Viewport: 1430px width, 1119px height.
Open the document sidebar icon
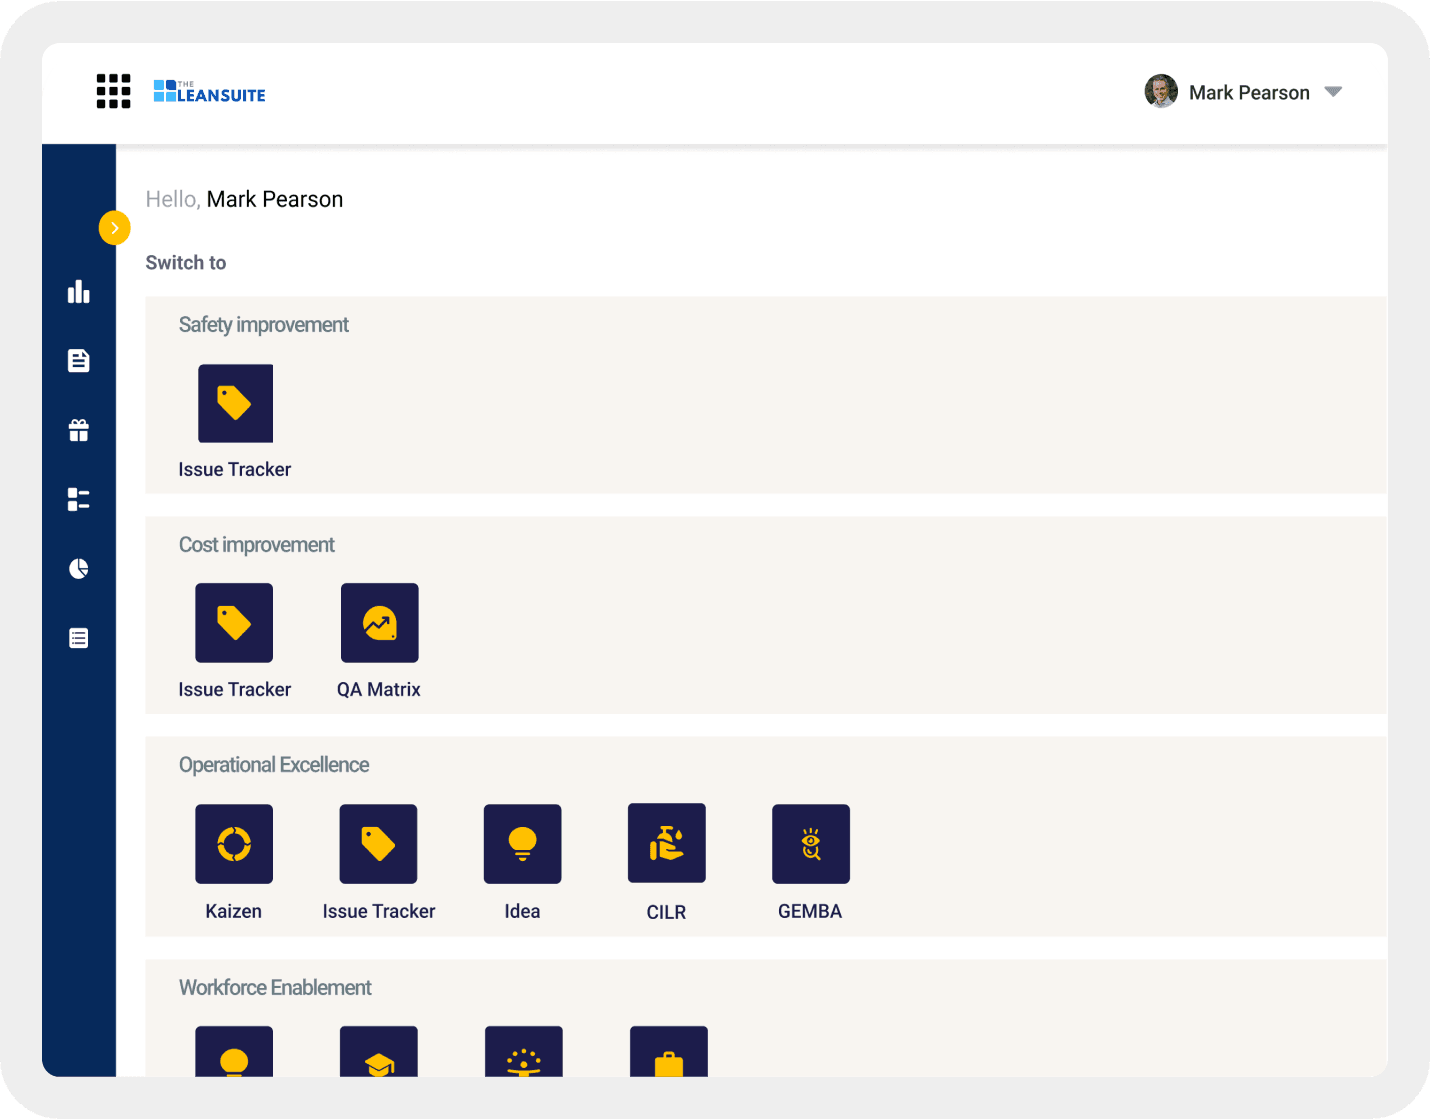click(78, 361)
